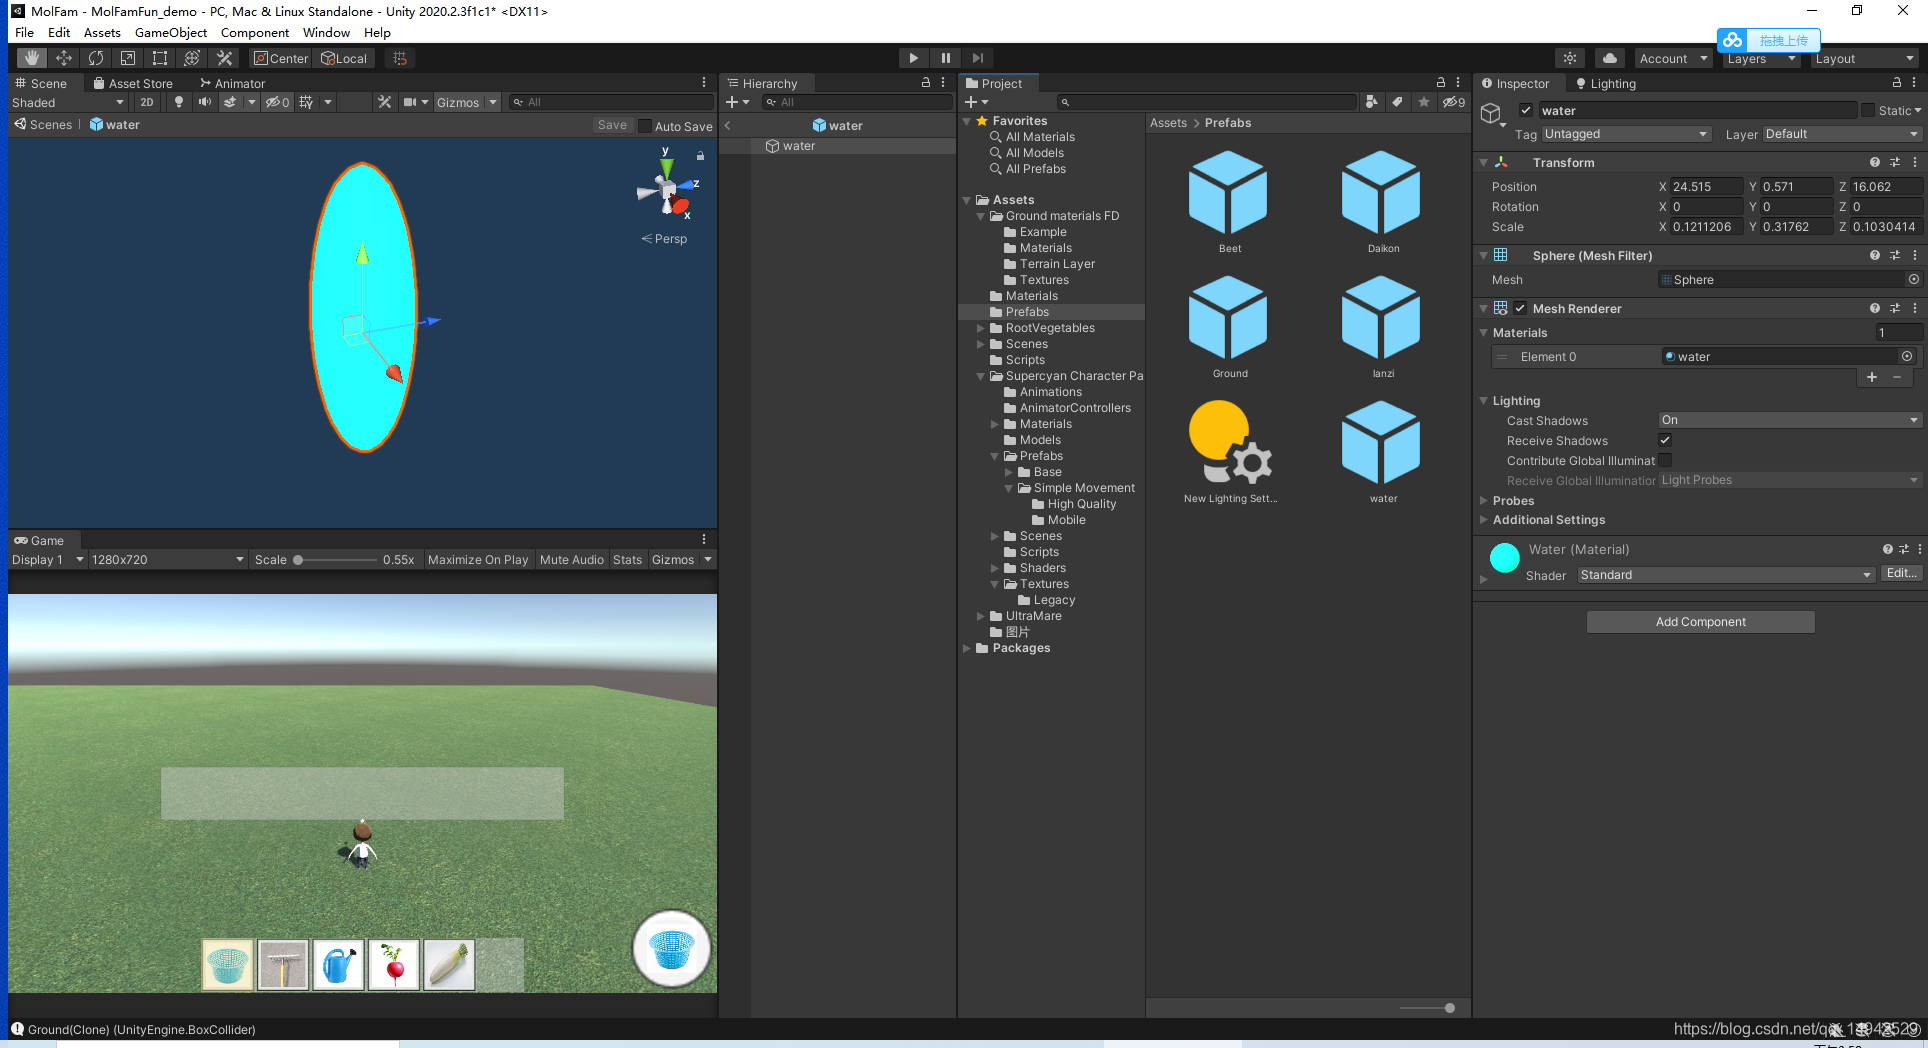
Task: Open object picker for Mesh Sphere
Action: pyautogui.click(x=1914, y=280)
